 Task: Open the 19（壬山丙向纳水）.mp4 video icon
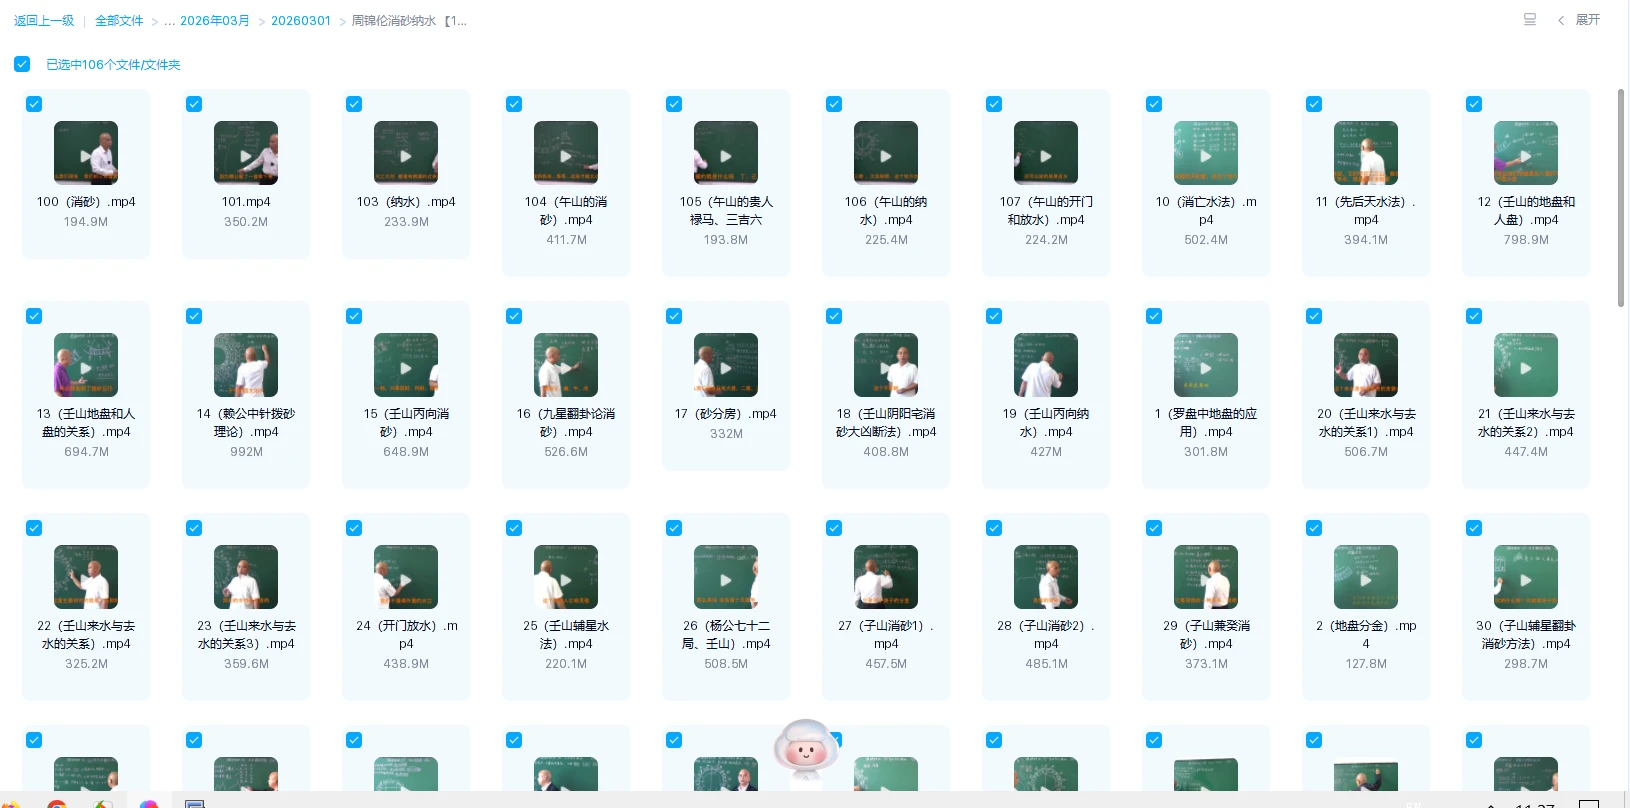point(1046,365)
